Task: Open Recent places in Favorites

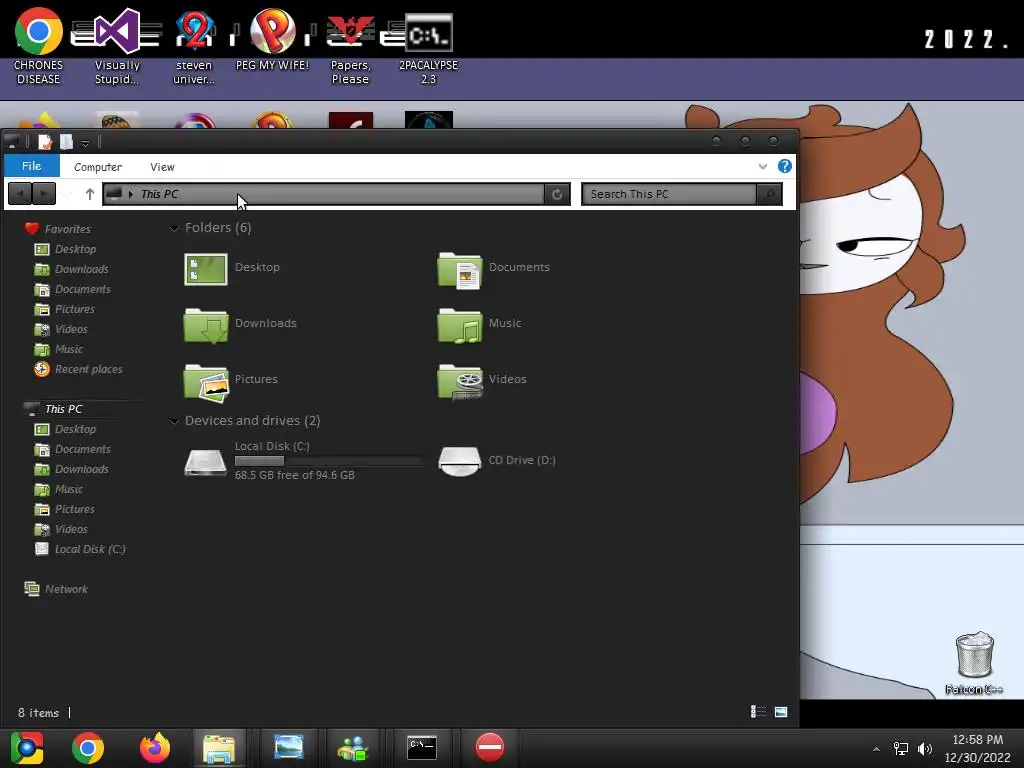Action: [x=89, y=369]
